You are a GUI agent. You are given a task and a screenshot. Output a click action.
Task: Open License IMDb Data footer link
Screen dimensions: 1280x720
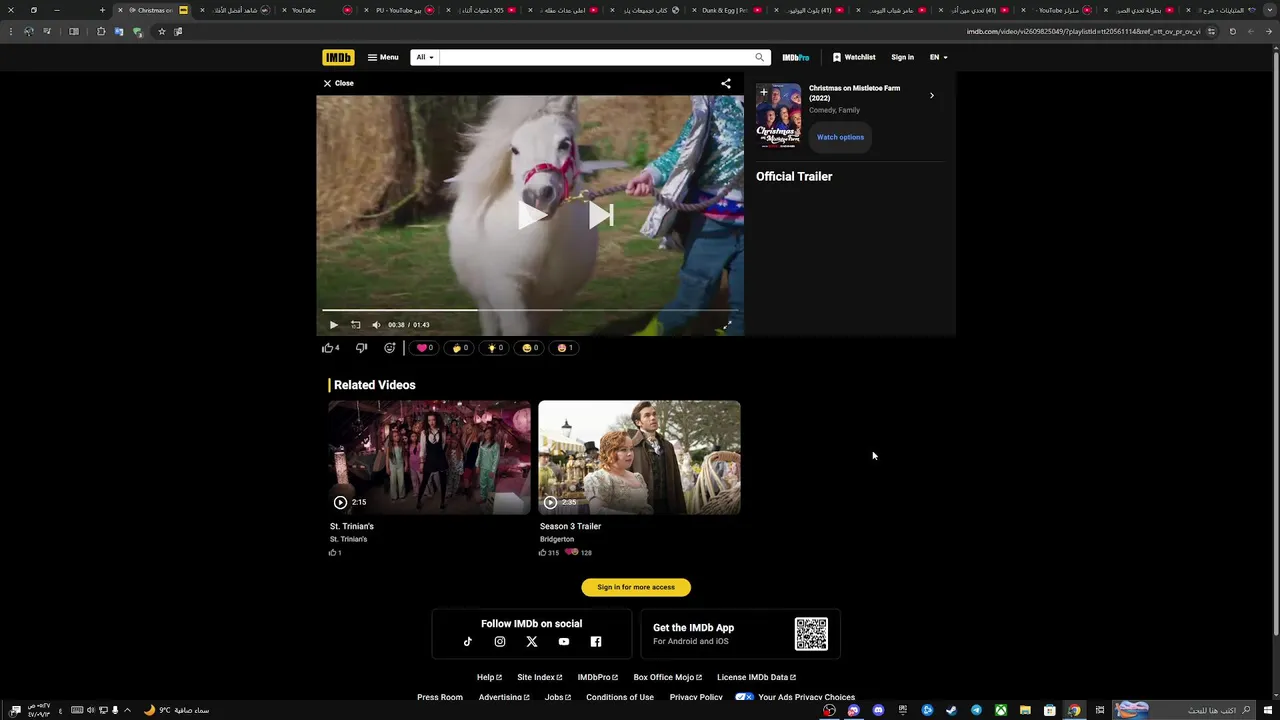[x=756, y=677]
